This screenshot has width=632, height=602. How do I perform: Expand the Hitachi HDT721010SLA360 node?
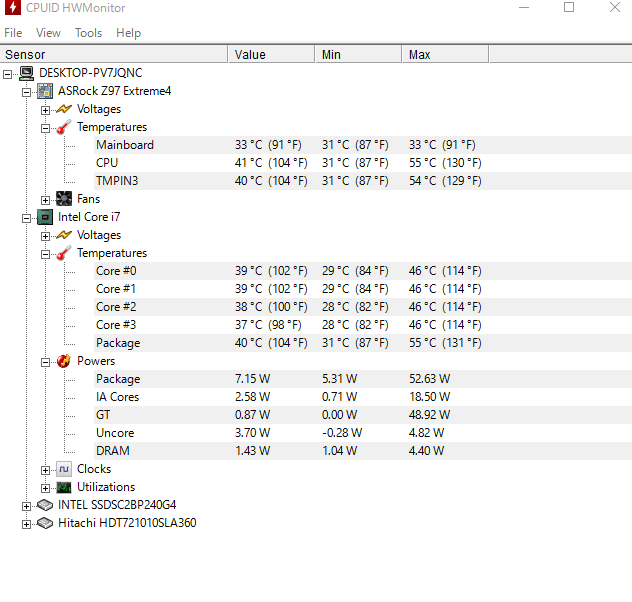coord(26,524)
